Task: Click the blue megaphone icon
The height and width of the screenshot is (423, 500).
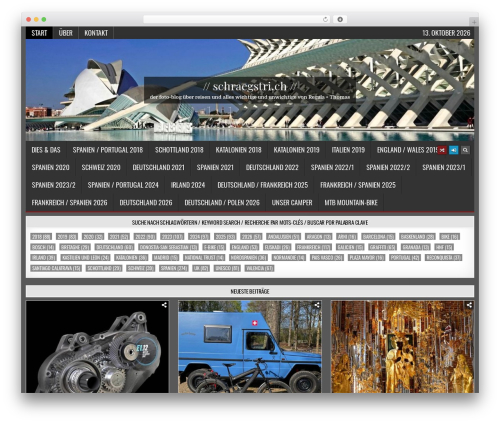Action: point(454,150)
